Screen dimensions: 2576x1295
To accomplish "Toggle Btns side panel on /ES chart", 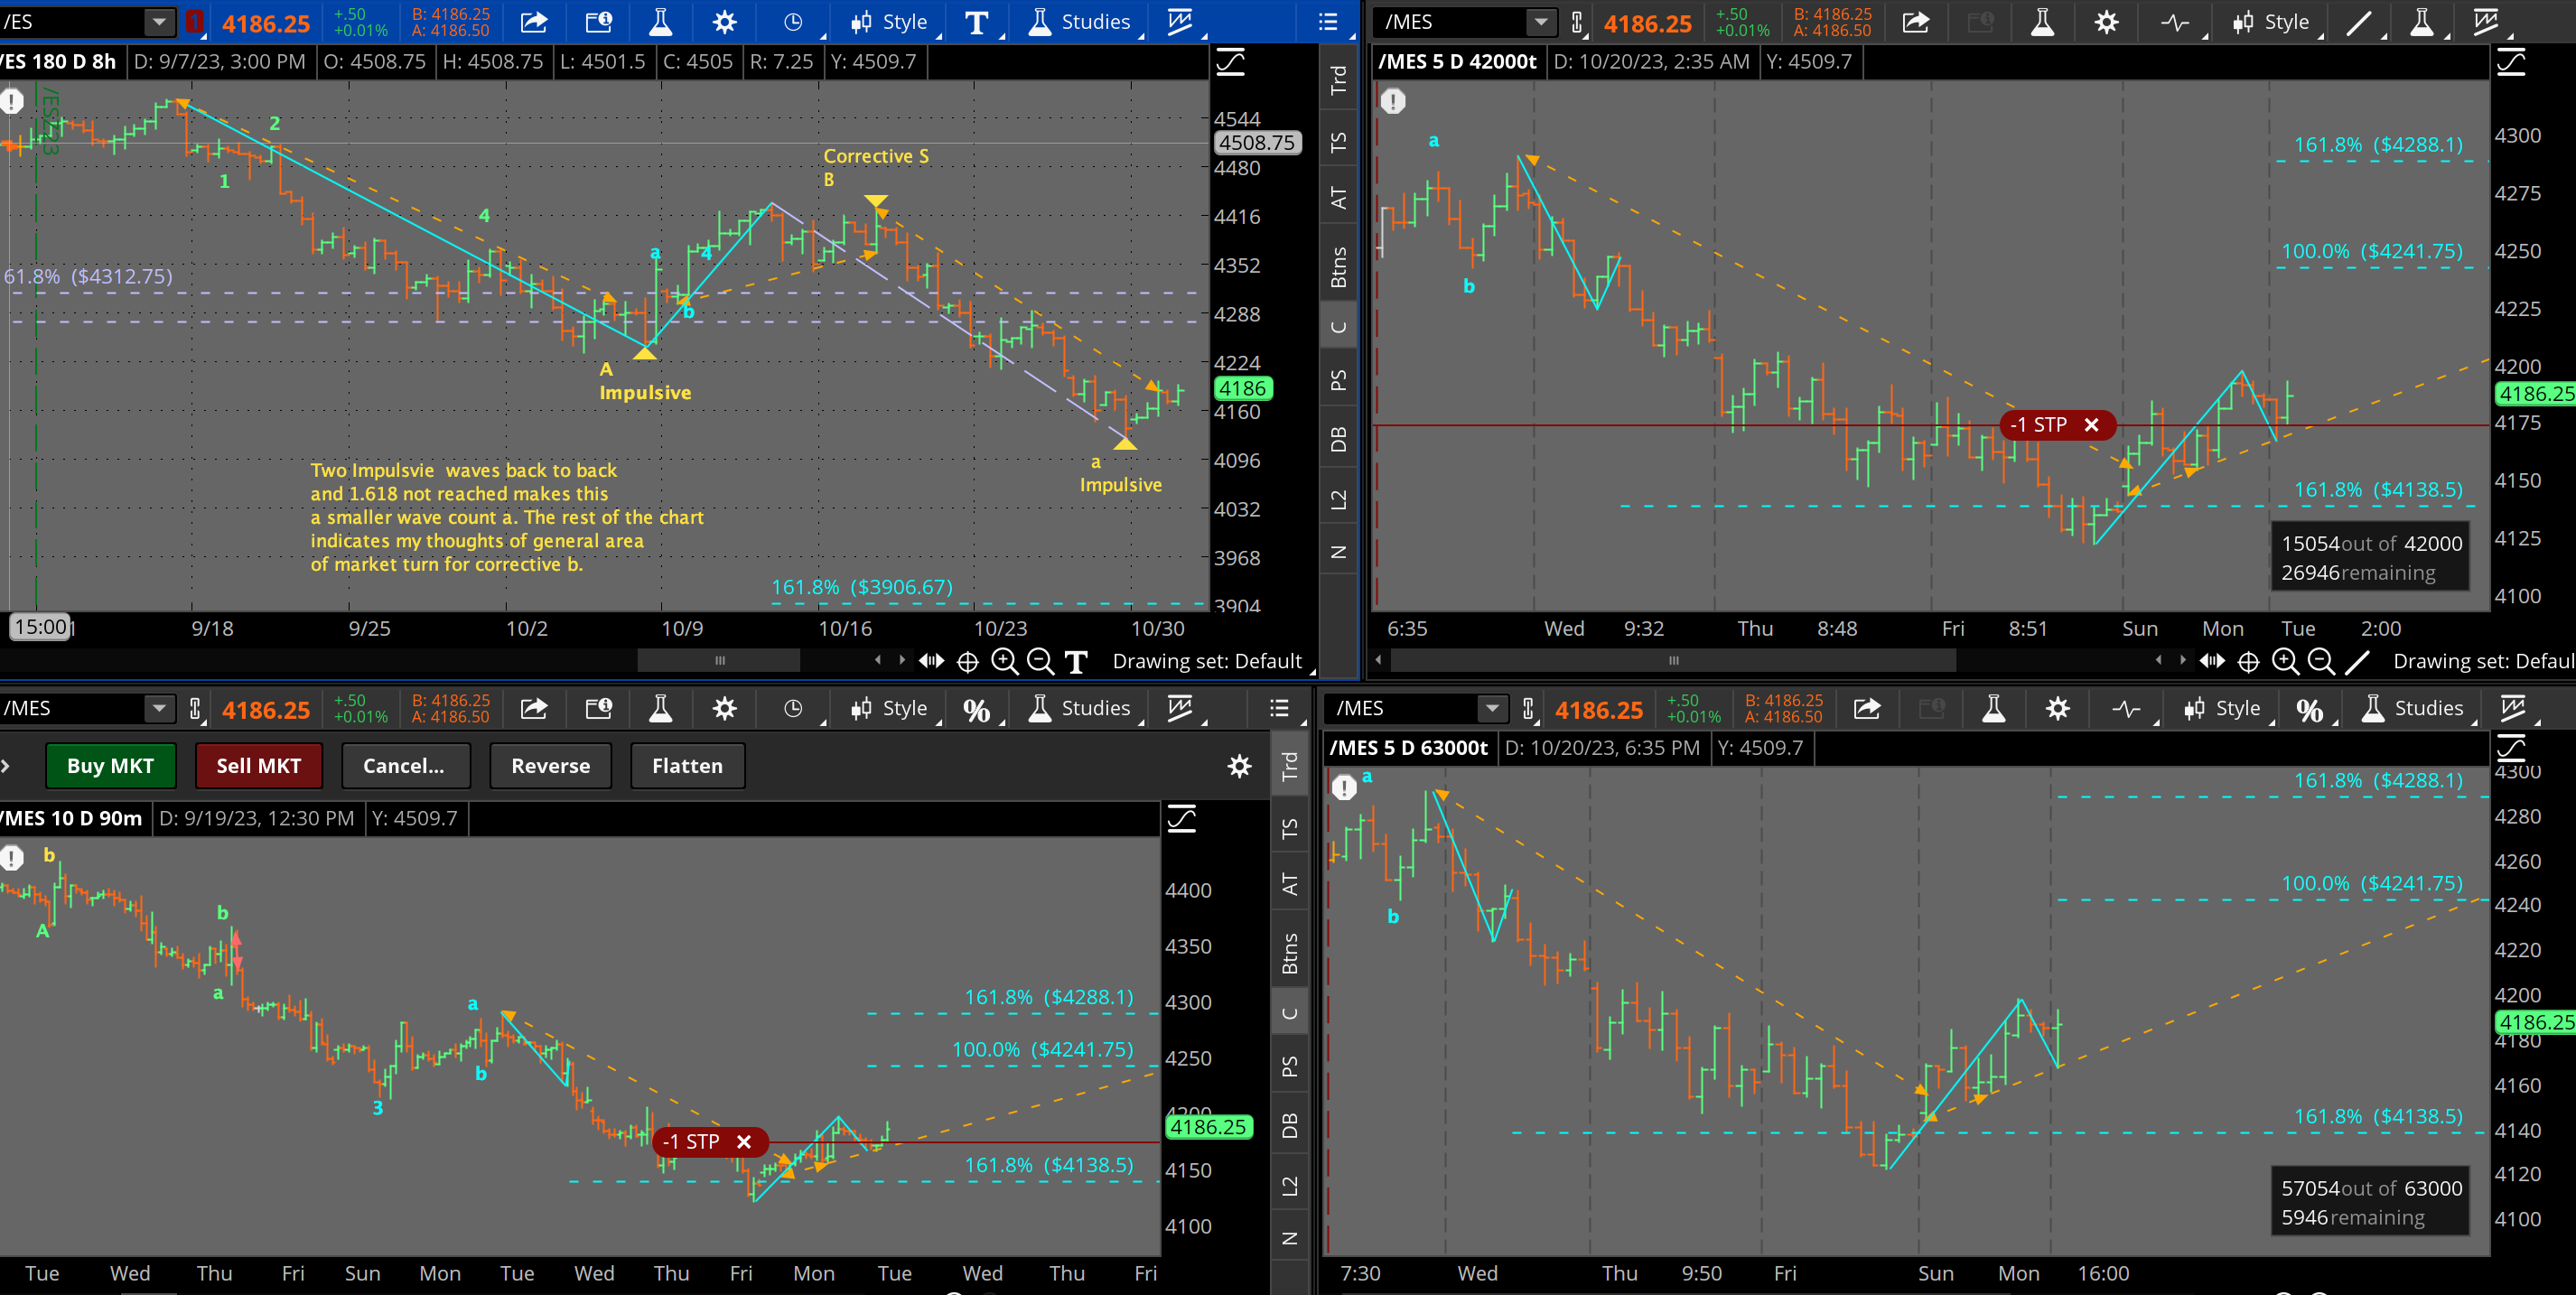I will pyautogui.click(x=1338, y=267).
